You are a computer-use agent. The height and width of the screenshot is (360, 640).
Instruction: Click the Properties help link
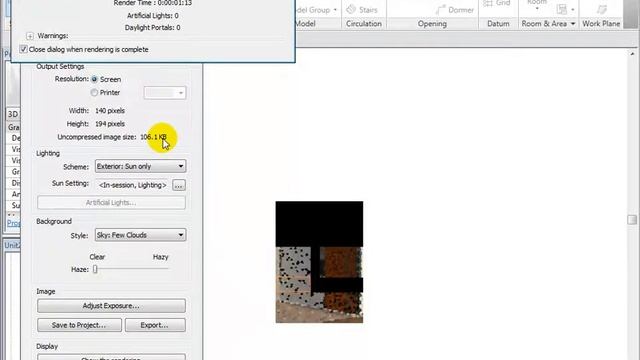point(13,223)
